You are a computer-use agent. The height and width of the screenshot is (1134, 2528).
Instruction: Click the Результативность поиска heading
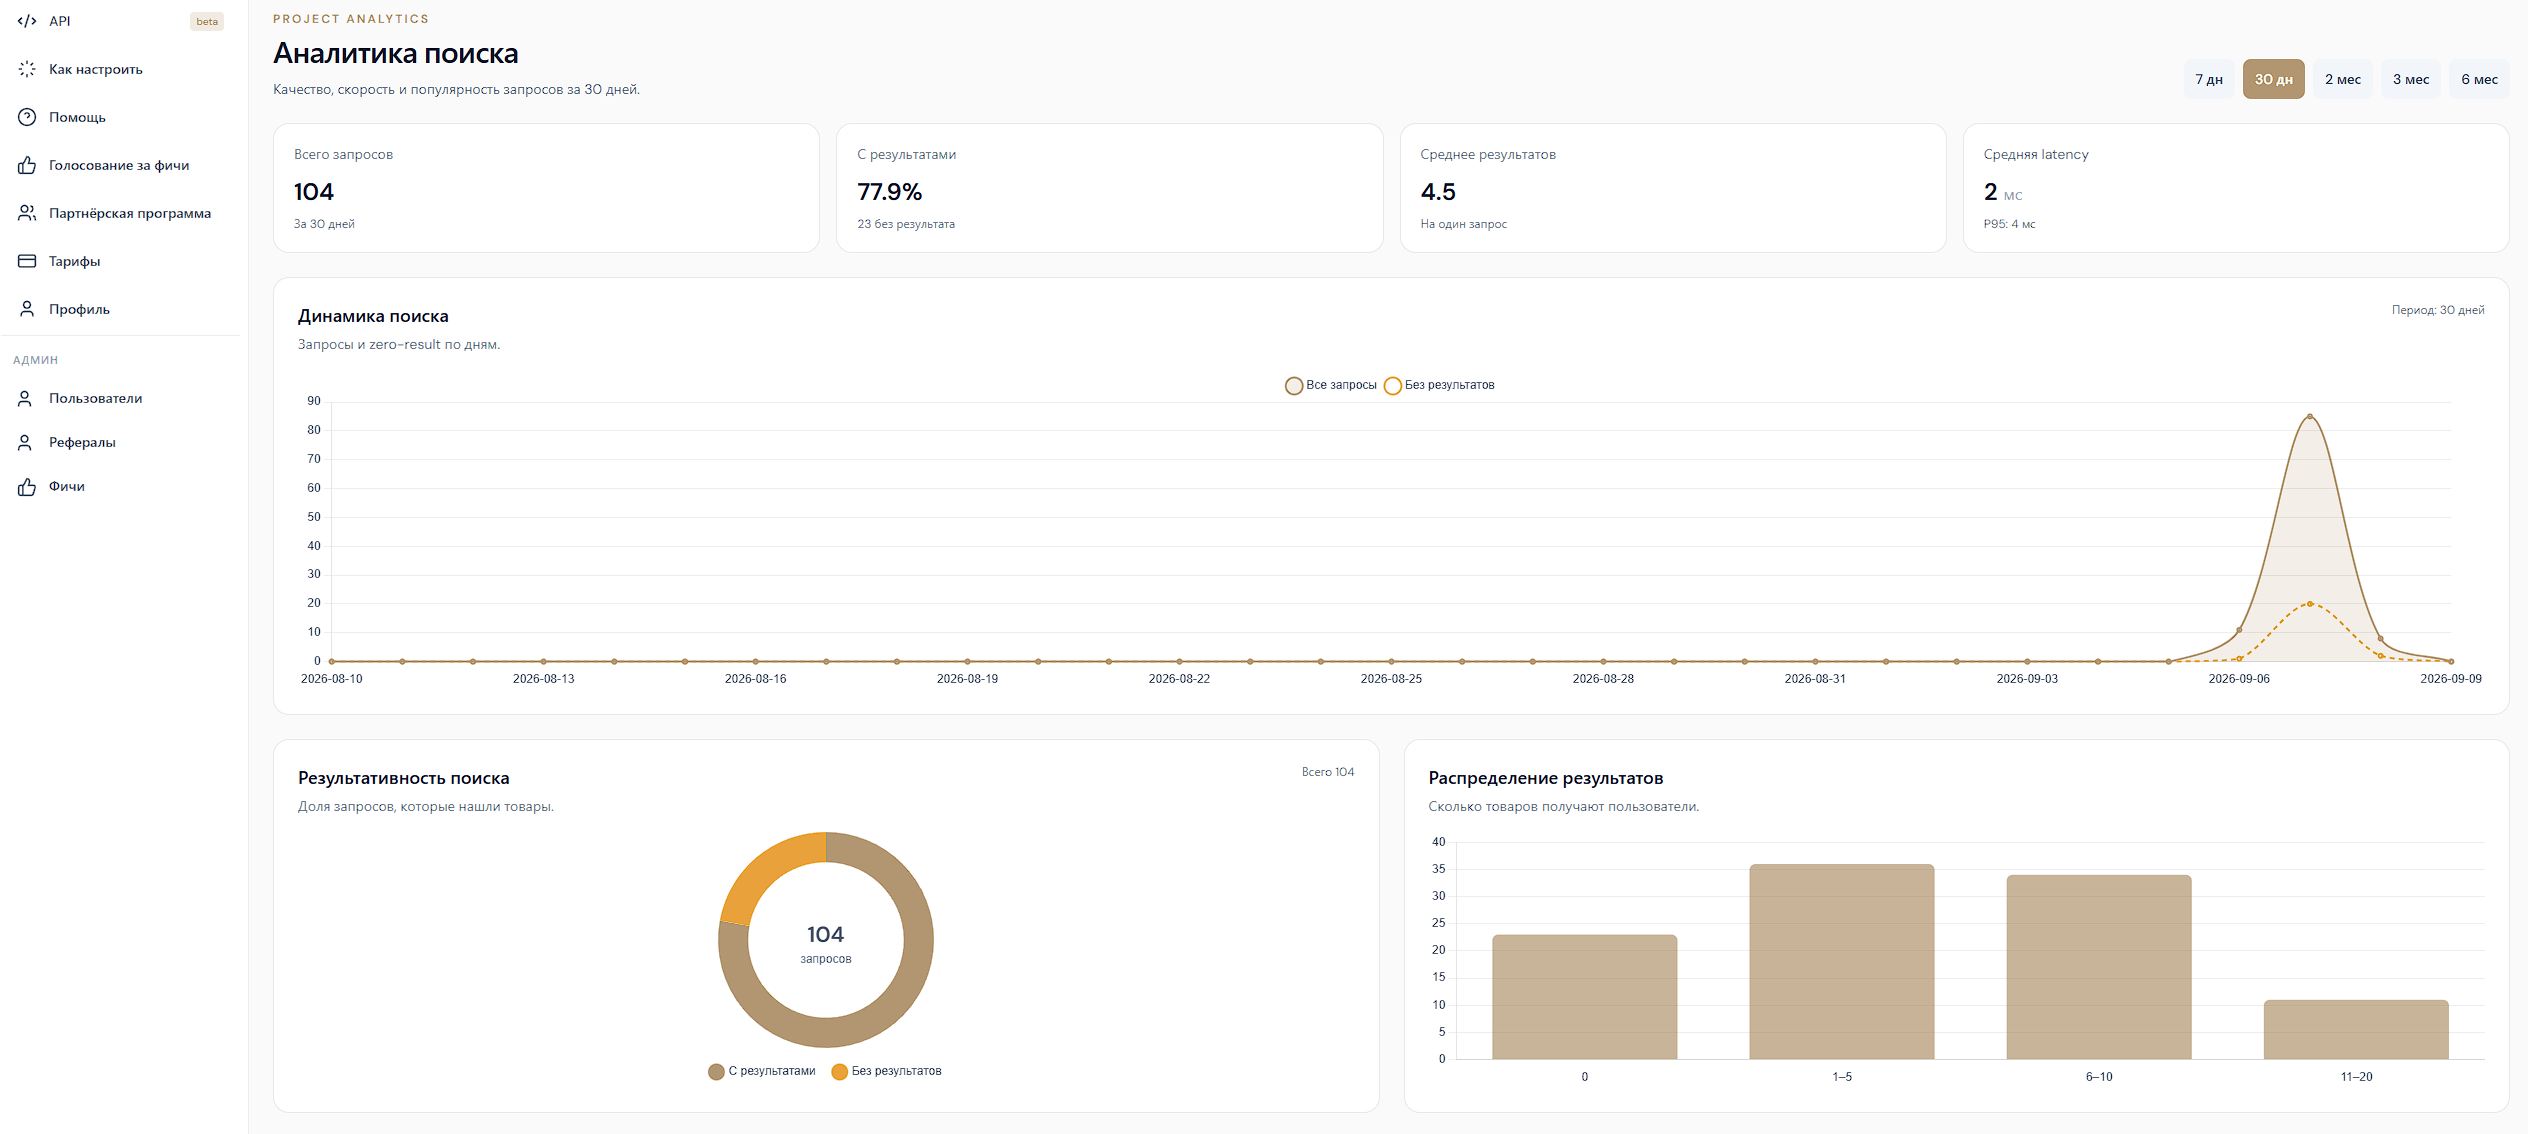pos(404,778)
